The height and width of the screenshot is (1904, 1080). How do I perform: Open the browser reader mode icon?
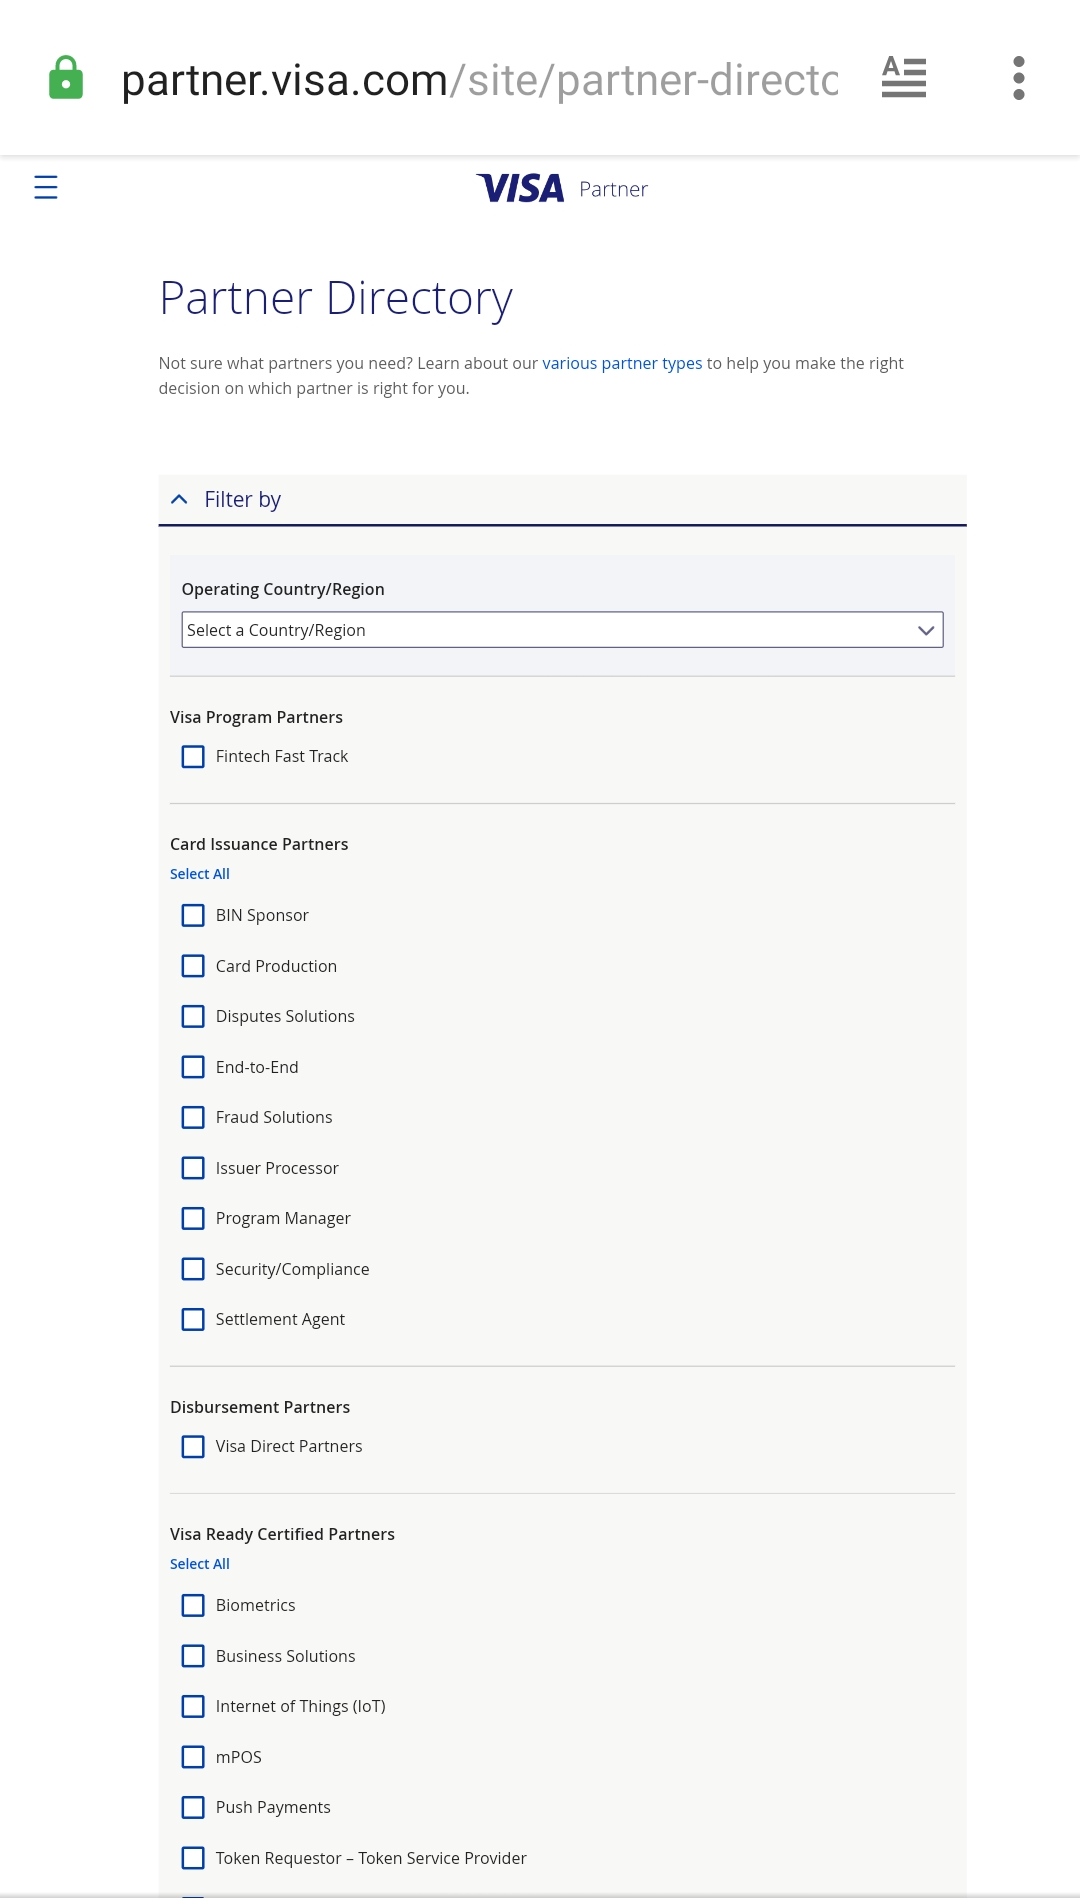(x=903, y=78)
